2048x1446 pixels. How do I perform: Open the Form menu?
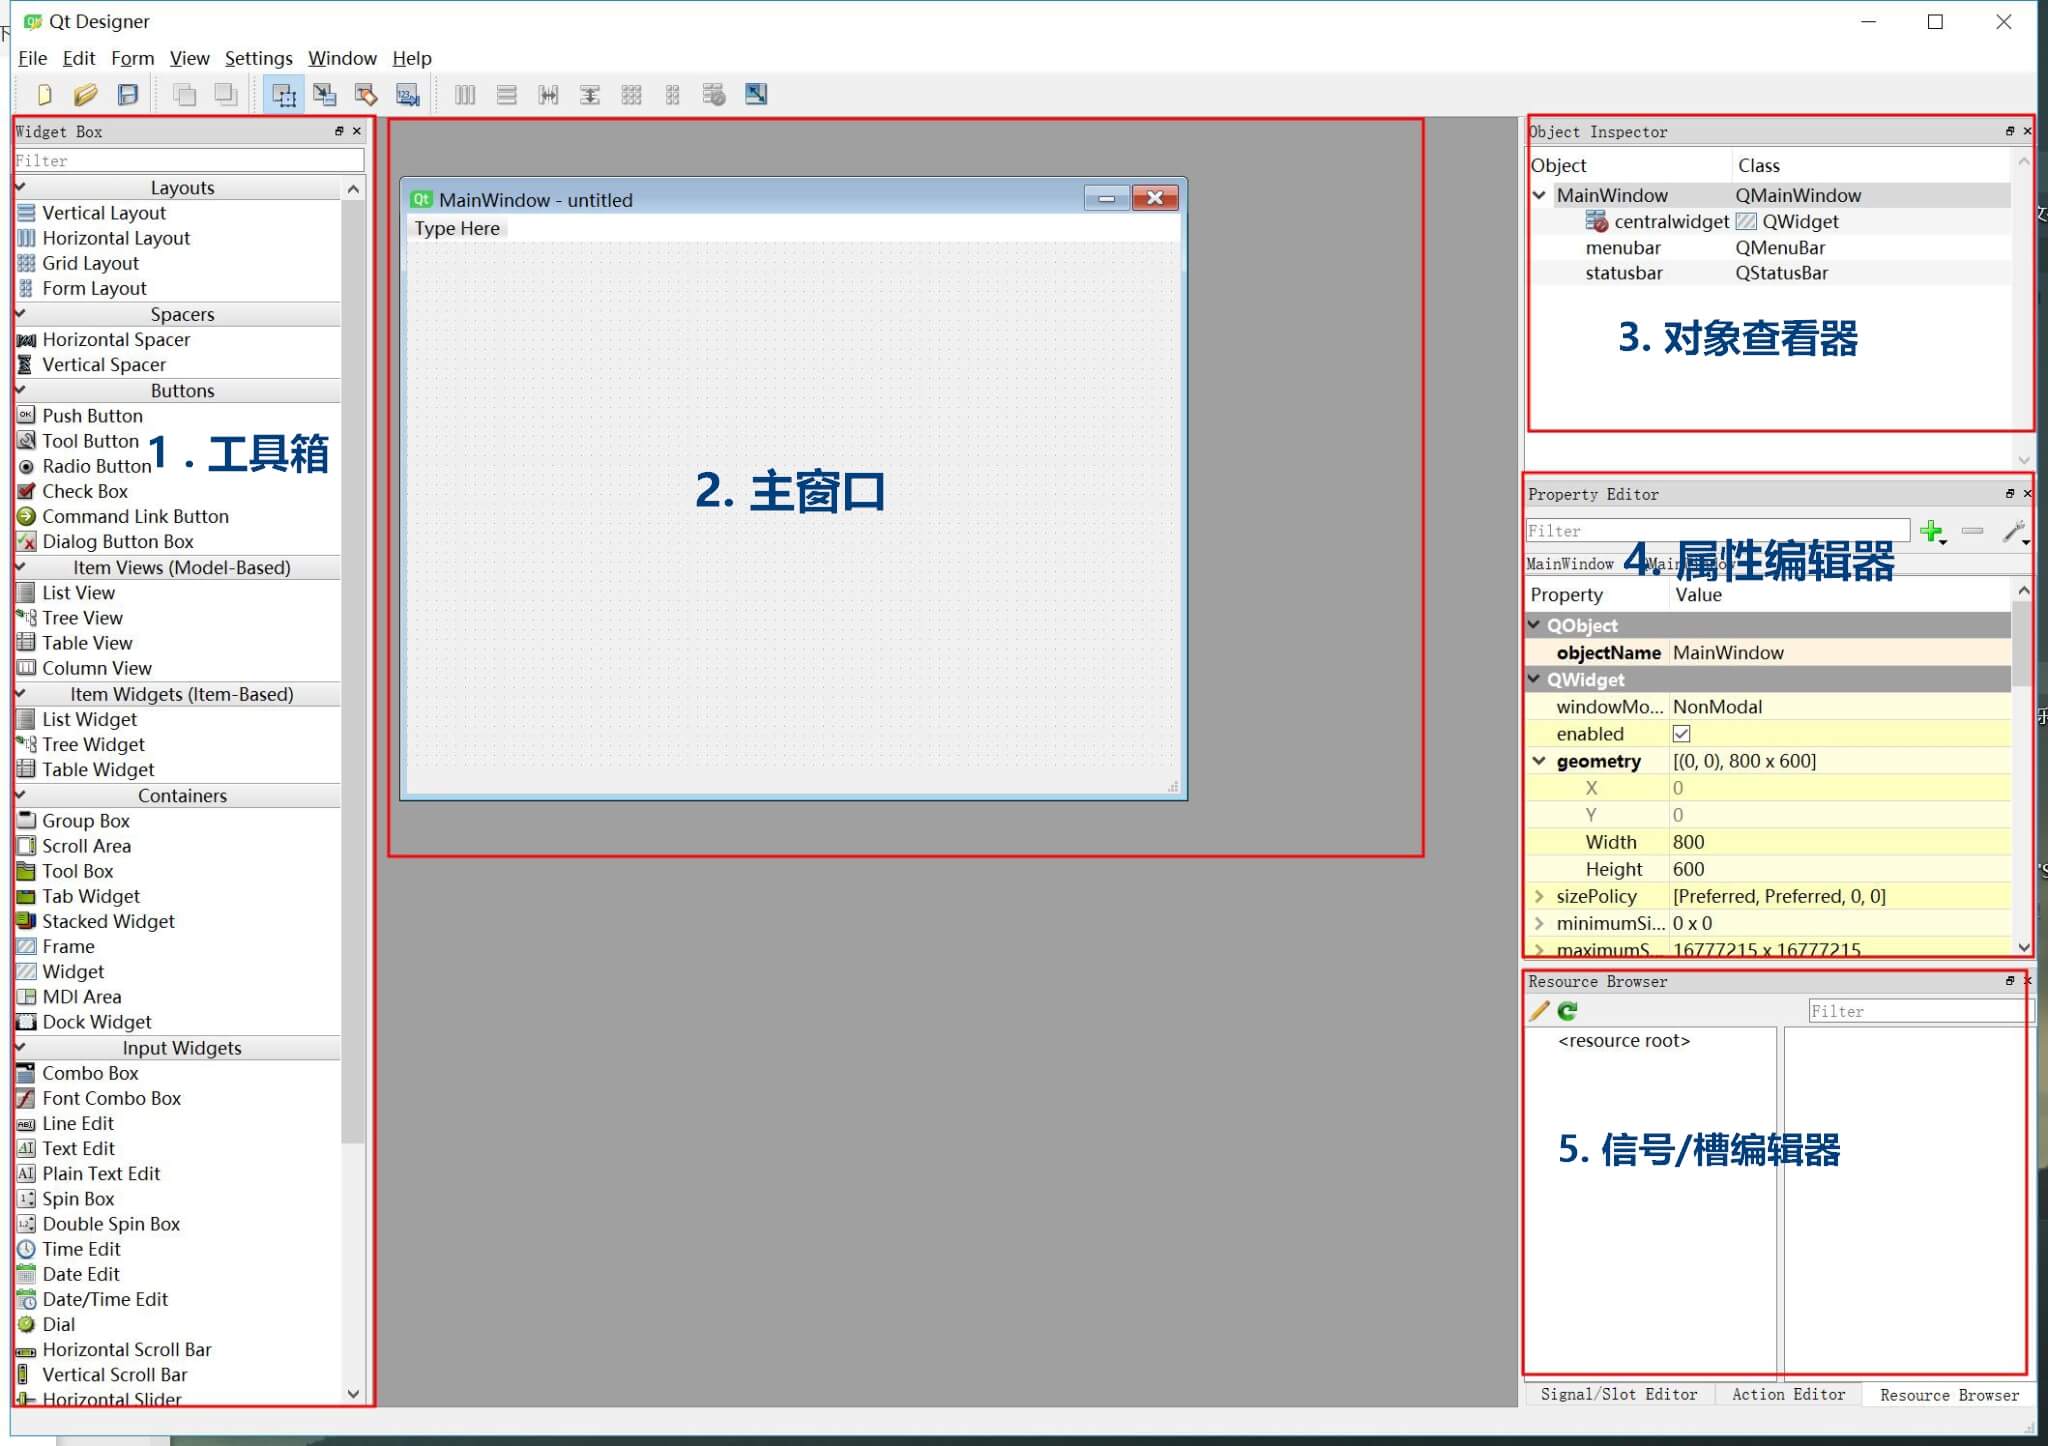pyautogui.click(x=132, y=58)
